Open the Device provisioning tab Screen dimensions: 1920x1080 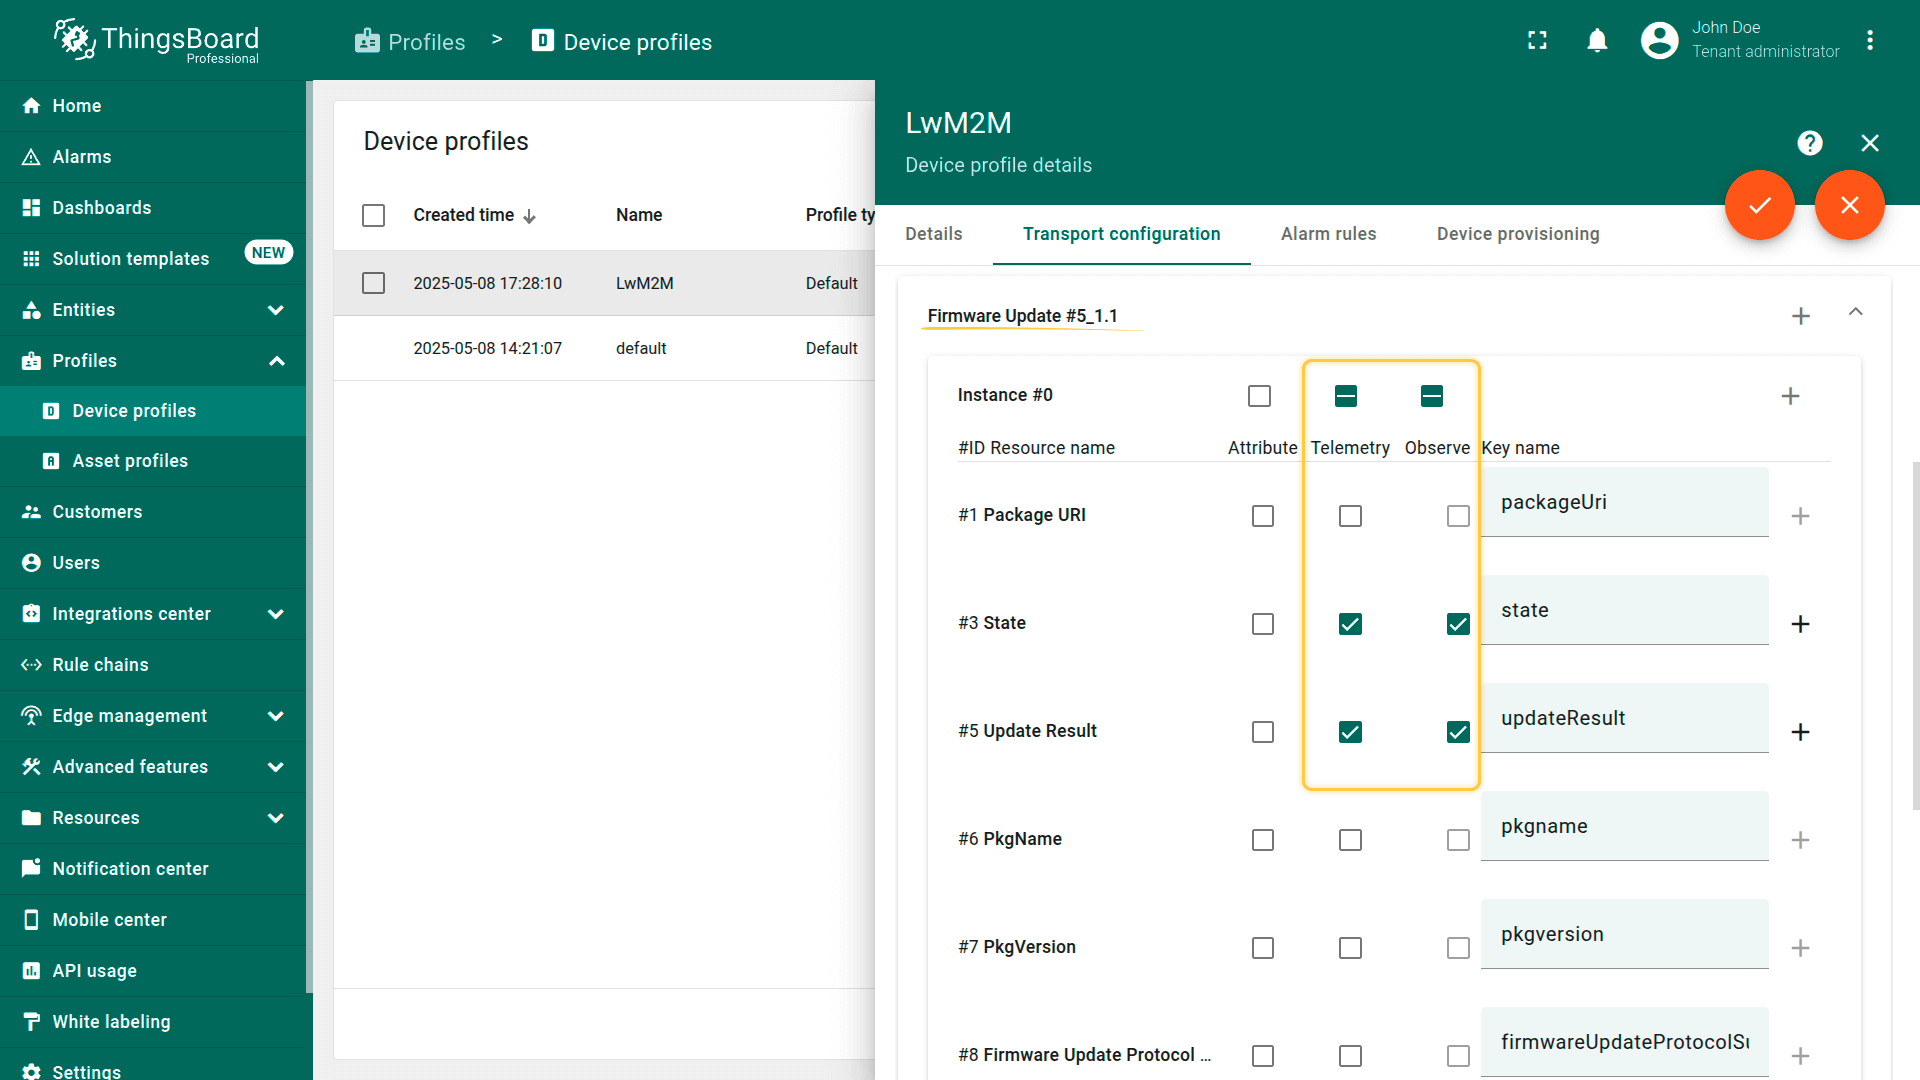point(1517,234)
